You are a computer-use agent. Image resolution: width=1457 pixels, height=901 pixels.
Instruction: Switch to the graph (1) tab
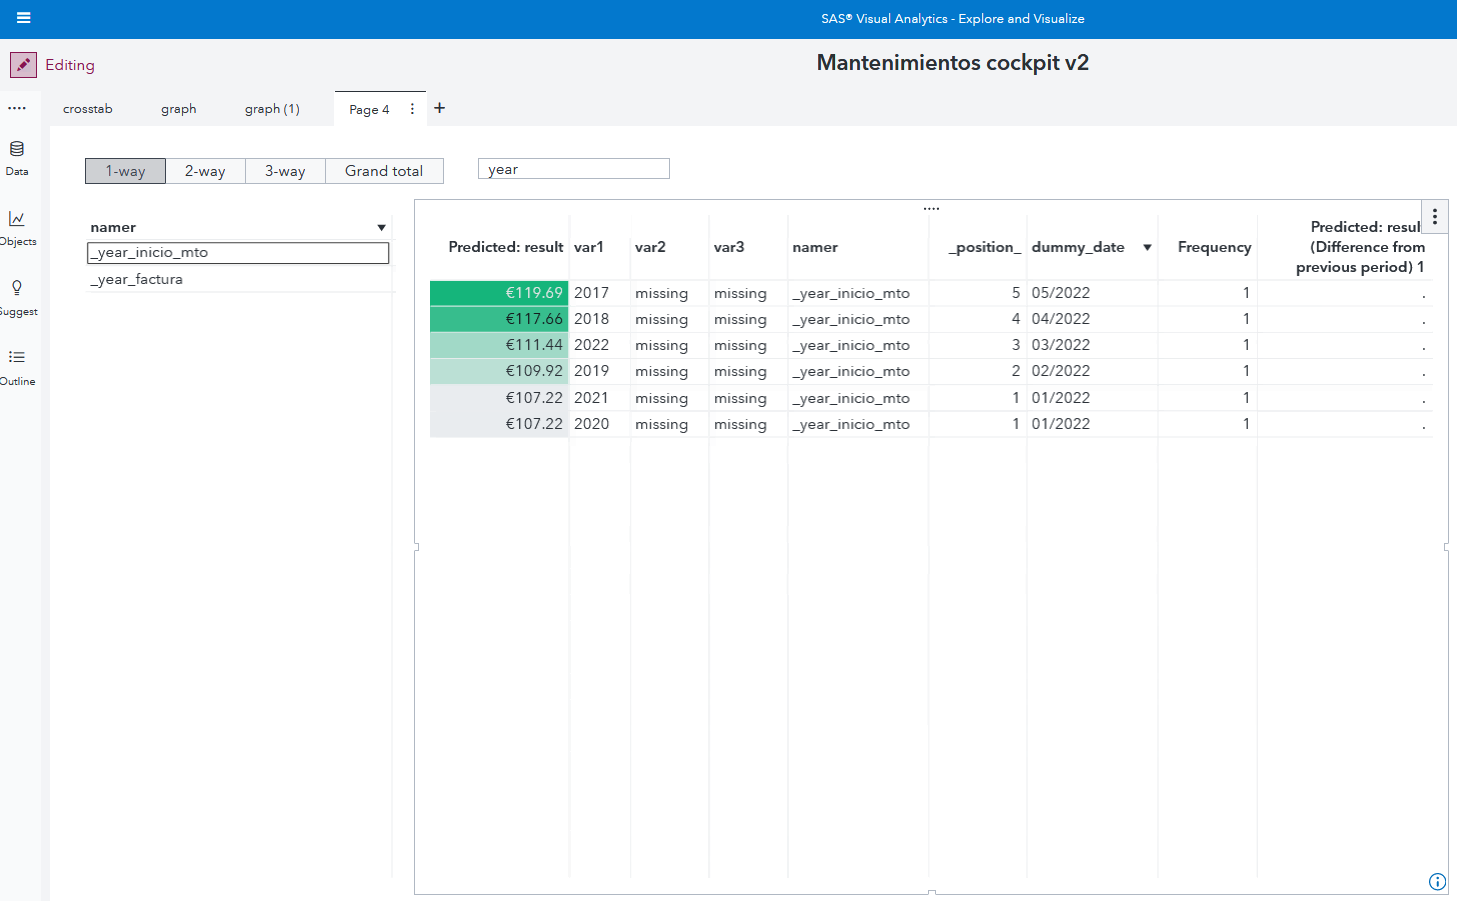[x=271, y=108]
